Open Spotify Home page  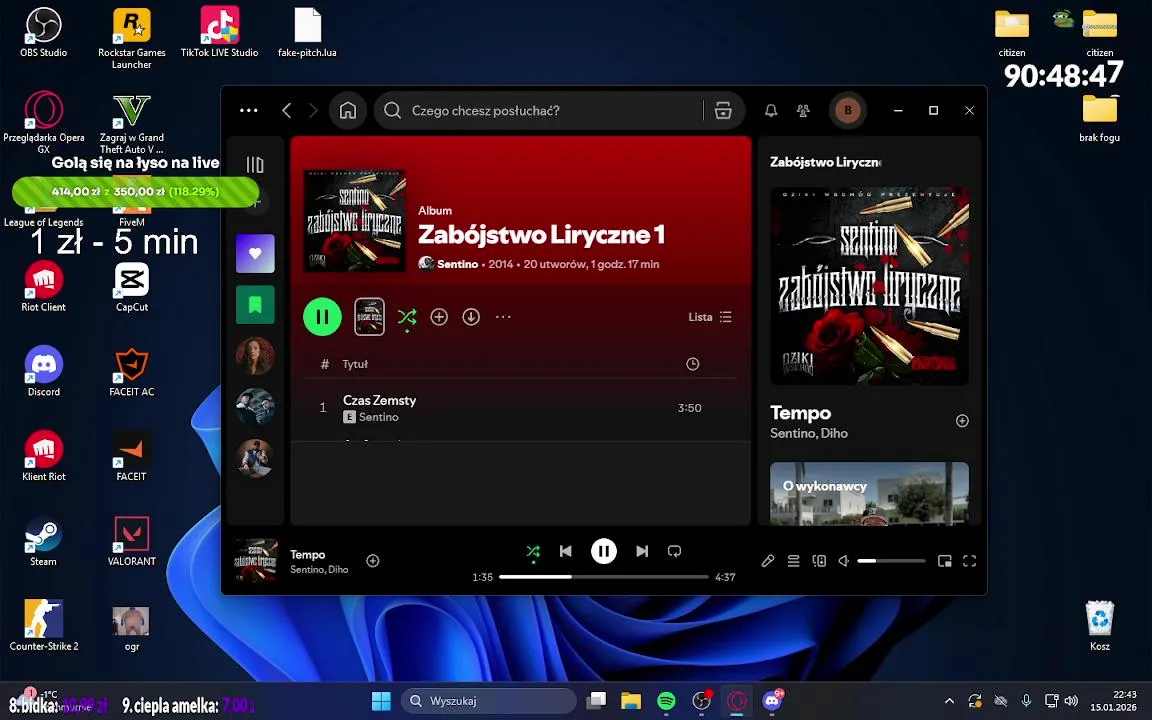pyautogui.click(x=348, y=110)
